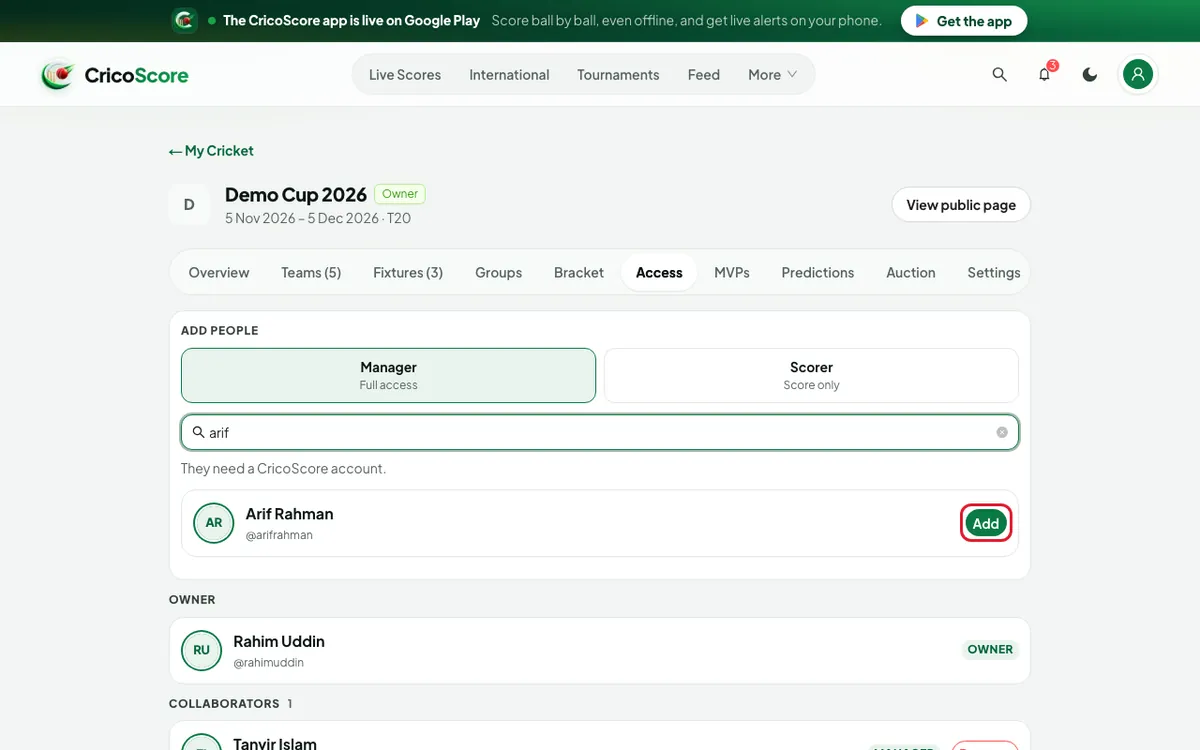Click the Rahim Uddin name
Image resolution: width=1200 pixels, height=750 pixels.
(x=279, y=641)
